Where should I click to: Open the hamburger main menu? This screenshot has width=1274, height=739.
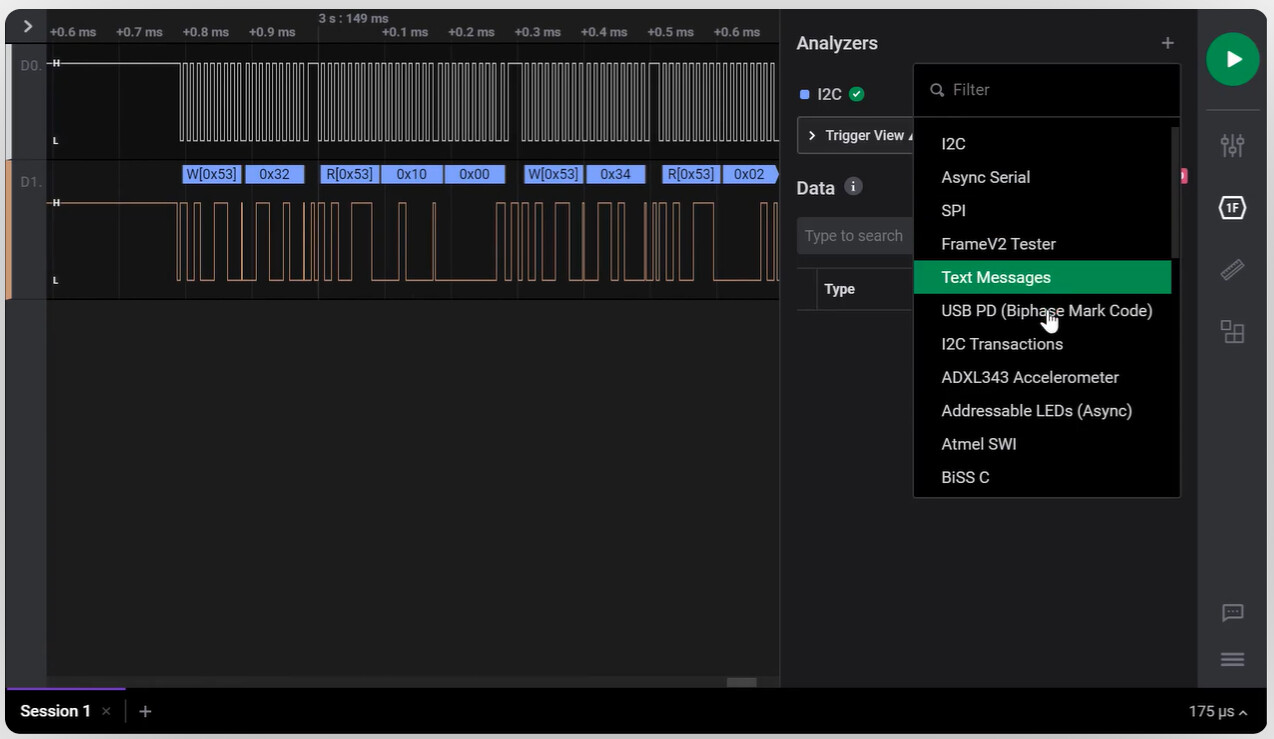tap(1232, 659)
